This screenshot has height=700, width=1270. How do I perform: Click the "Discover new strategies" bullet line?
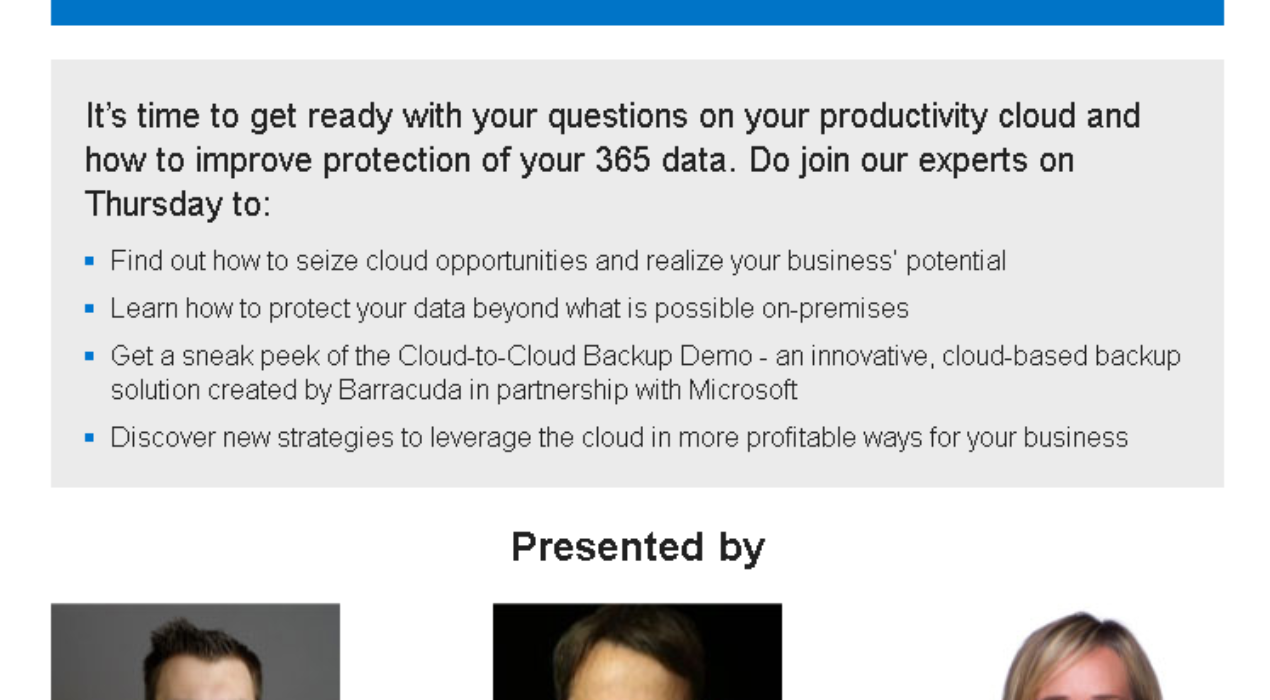point(618,438)
